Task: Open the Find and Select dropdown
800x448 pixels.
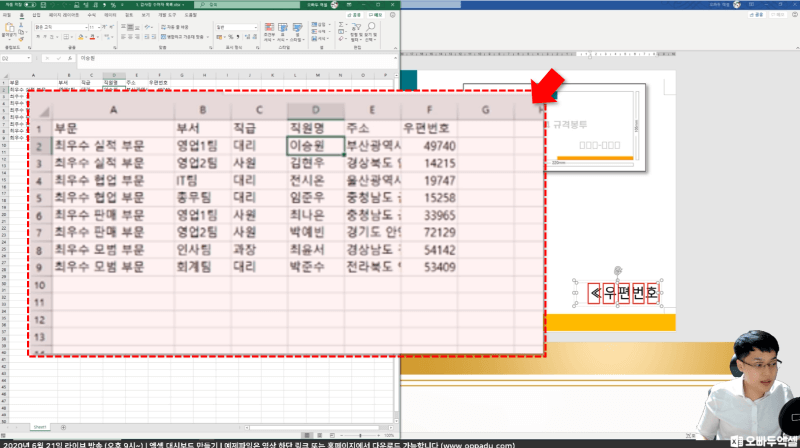Action: pos(371,32)
